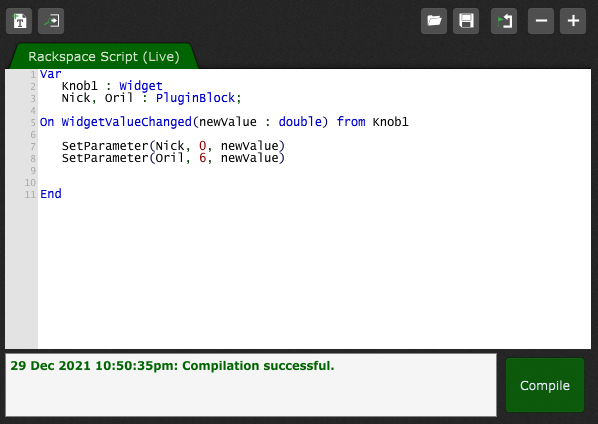
Task: Select the Rackspace Script (Live) tab
Action: (x=104, y=56)
